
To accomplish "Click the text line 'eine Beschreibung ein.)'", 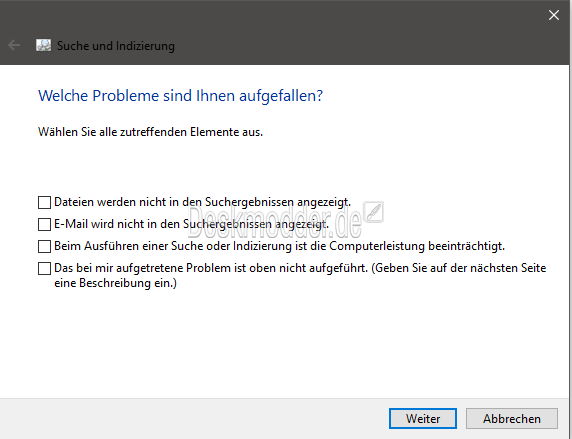I will [x=115, y=283].
